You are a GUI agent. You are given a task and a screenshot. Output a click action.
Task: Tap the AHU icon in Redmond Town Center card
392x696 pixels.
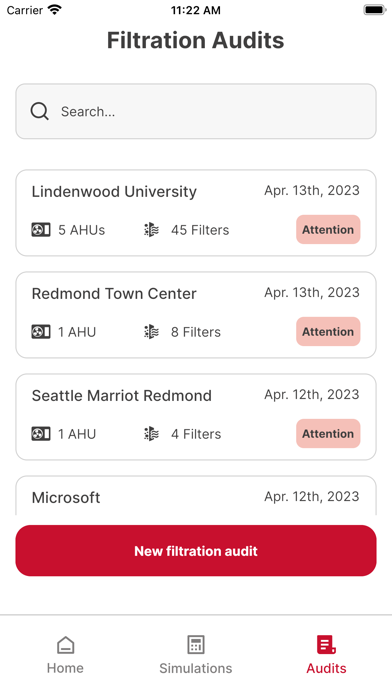pyautogui.click(x=41, y=332)
